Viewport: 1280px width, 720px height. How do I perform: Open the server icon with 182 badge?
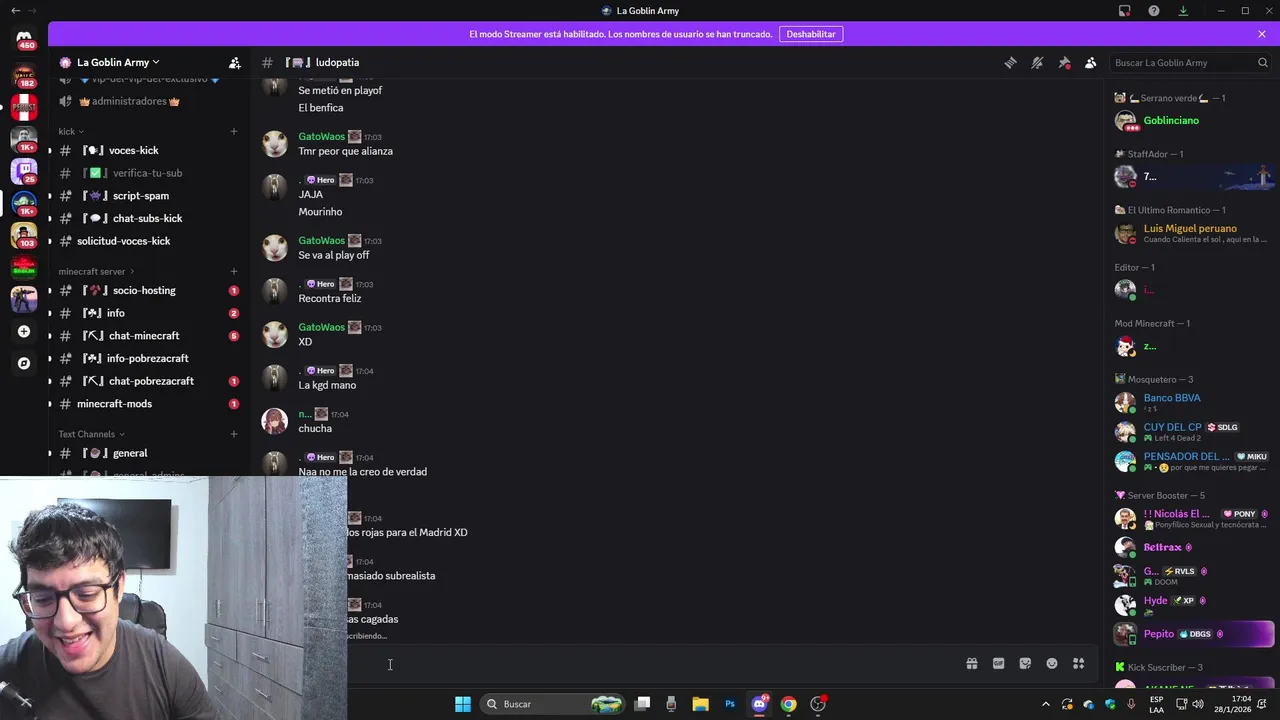[x=24, y=75]
